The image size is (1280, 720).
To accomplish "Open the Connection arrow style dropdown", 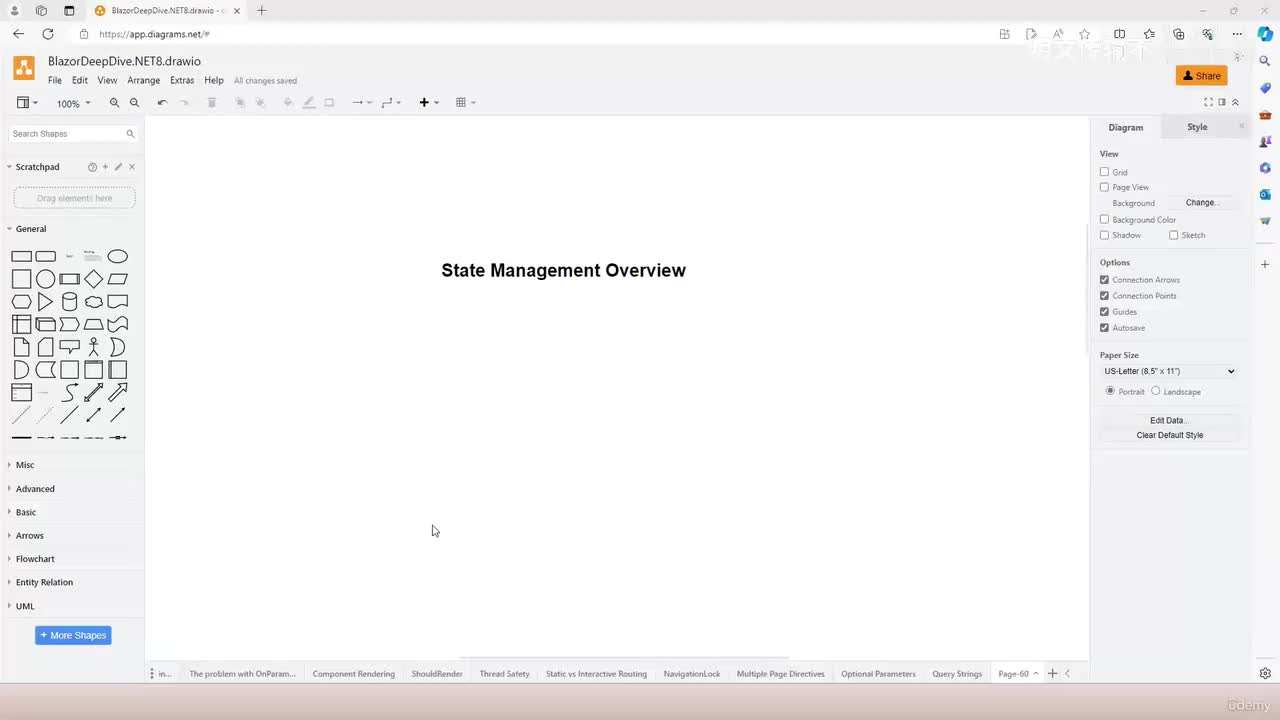I will click(362, 102).
